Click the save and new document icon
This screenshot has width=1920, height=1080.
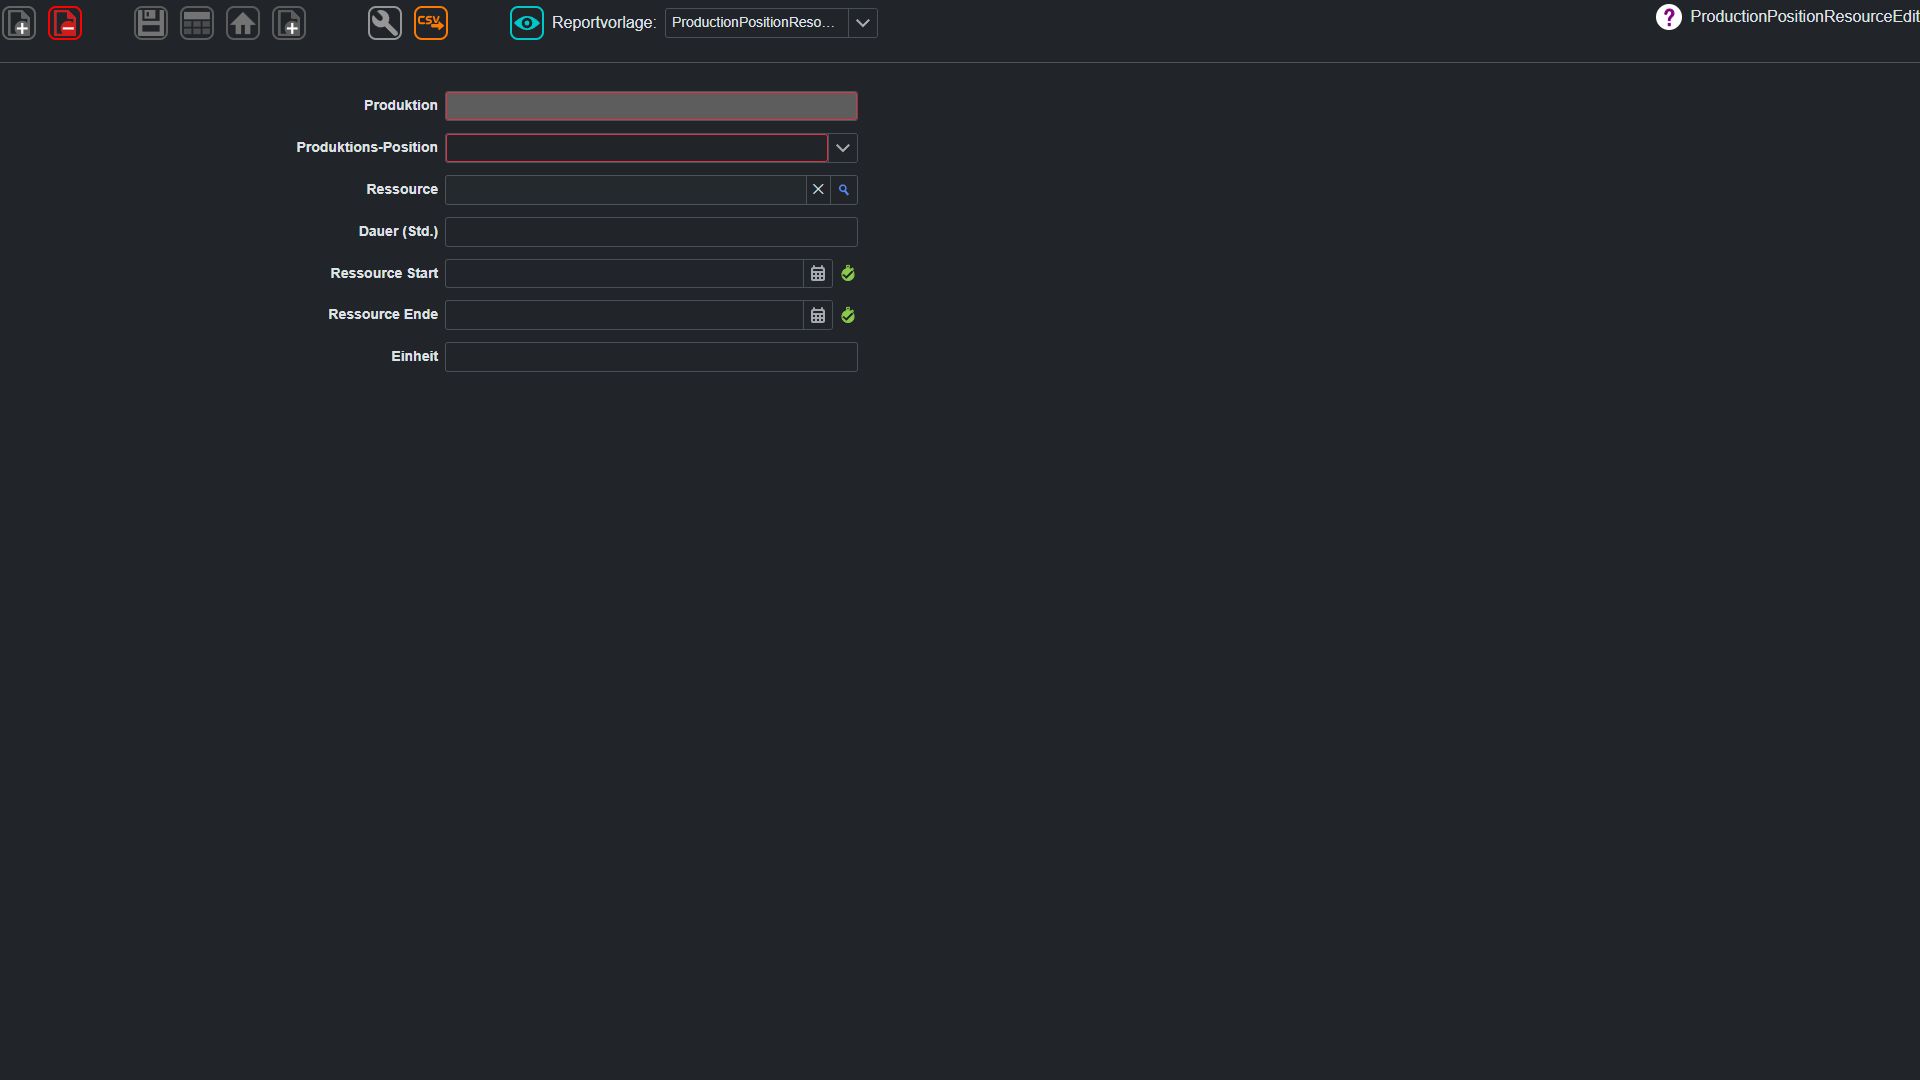coord(289,23)
